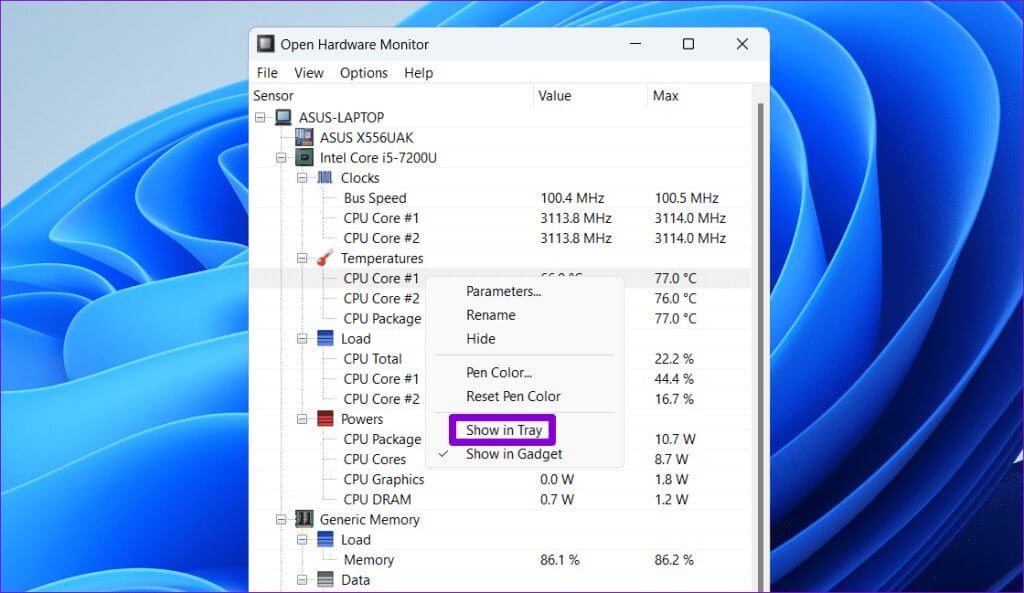Image resolution: width=1024 pixels, height=593 pixels.
Task: Collapse the ASUS-LAPTOP tree node
Action: pos(260,118)
